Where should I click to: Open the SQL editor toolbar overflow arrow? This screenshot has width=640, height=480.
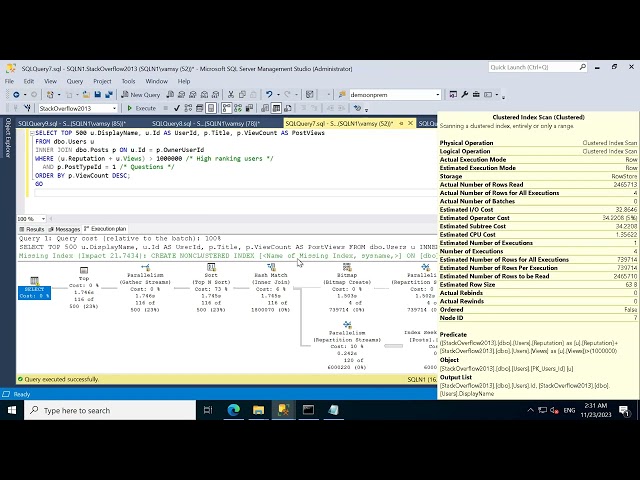coord(367,109)
